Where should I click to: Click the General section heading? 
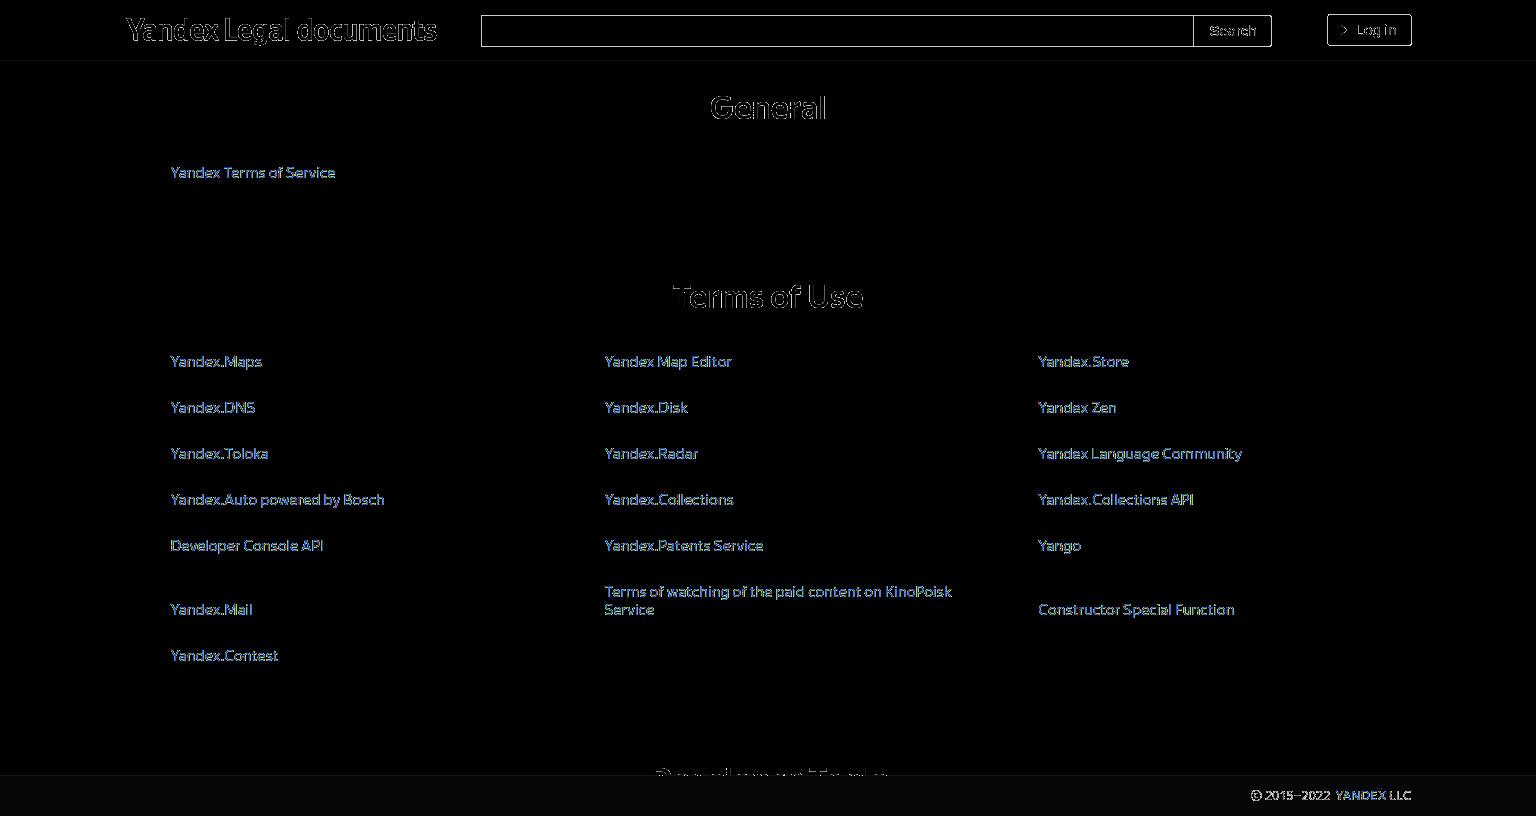coord(768,108)
